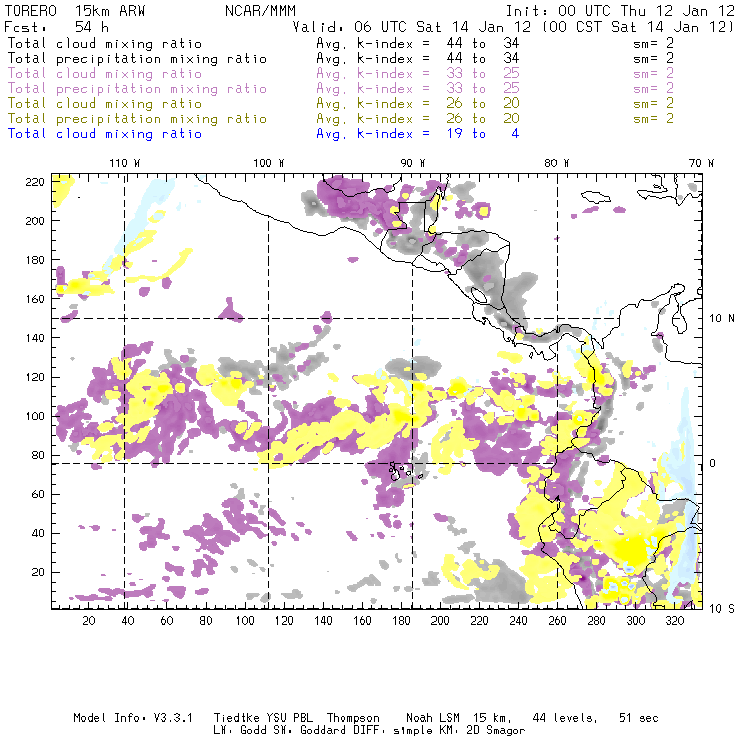This screenshot has width=740, height=740.
Task: Click the '260' tick on the horizontal axis
Action: (x=557, y=621)
